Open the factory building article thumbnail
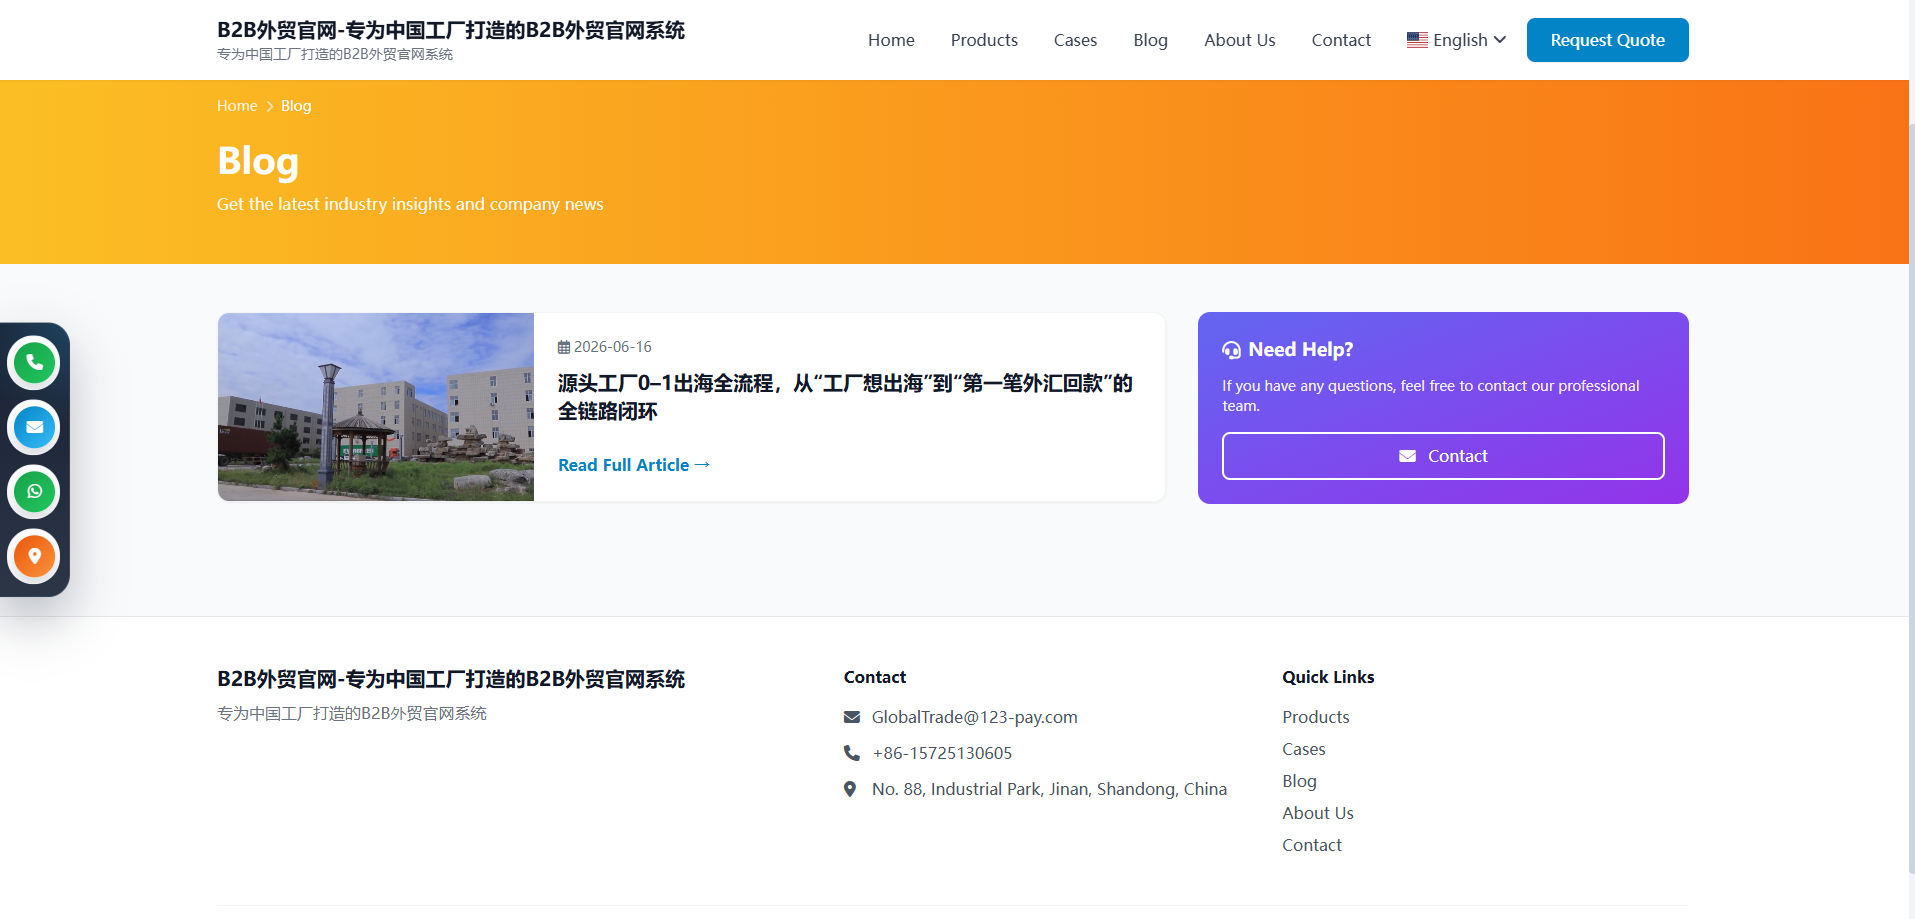The width and height of the screenshot is (1915, 919). pos(376,407)
